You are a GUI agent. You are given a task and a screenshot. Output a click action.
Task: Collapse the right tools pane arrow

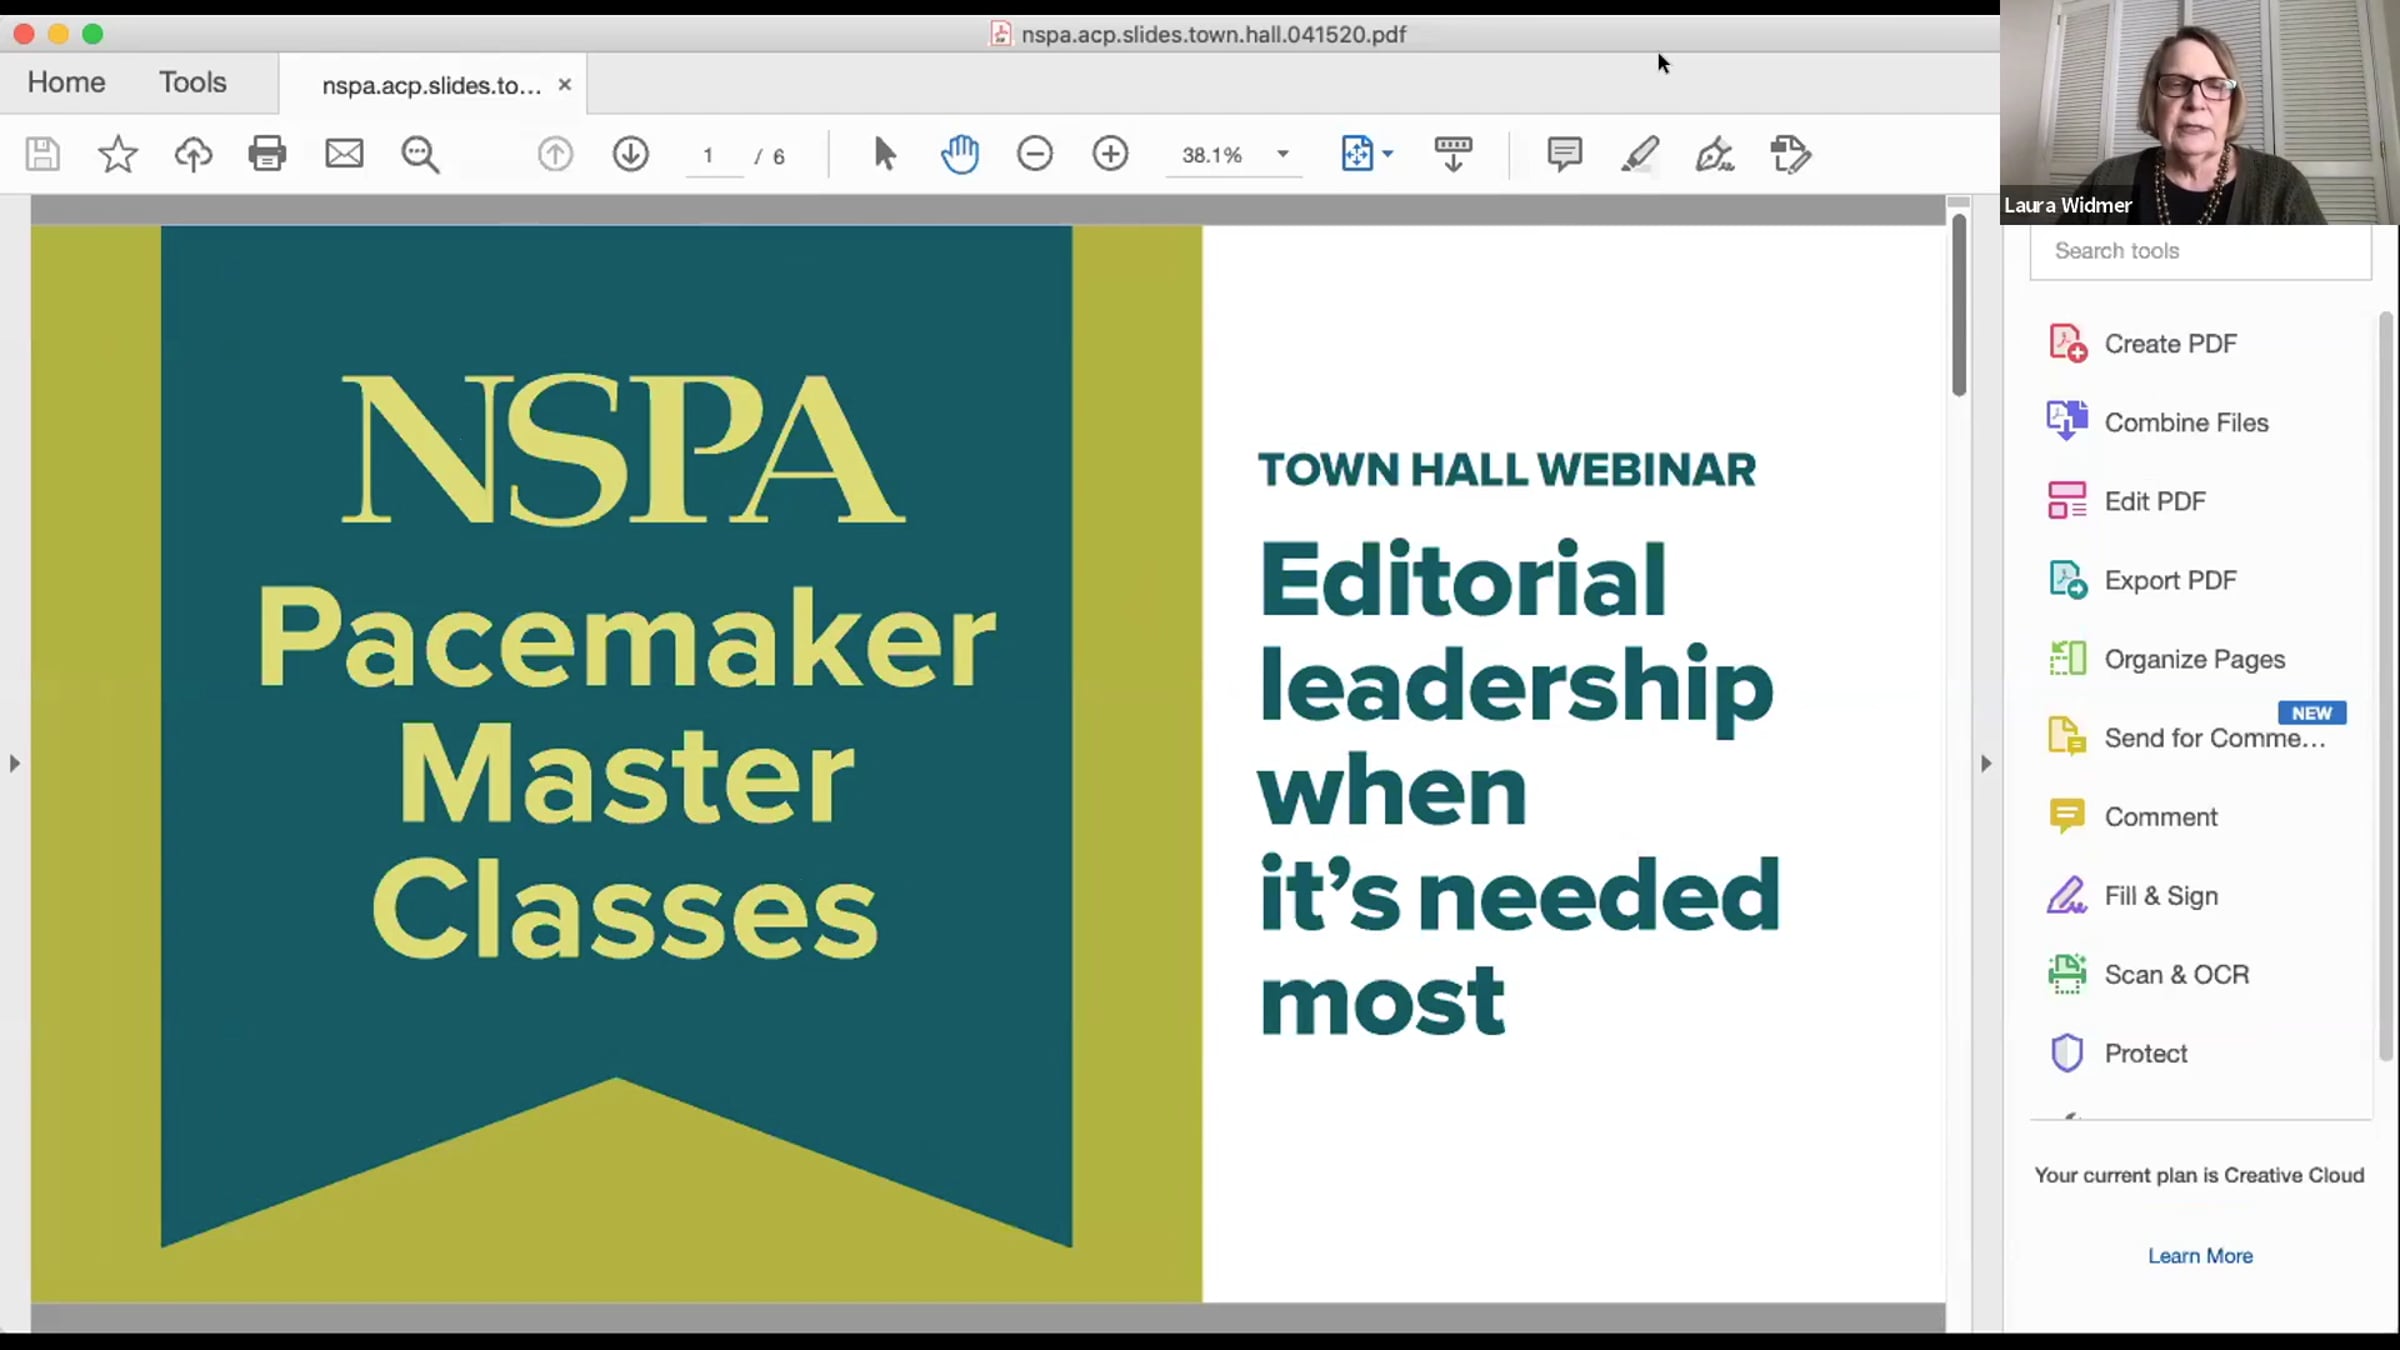1986,763
